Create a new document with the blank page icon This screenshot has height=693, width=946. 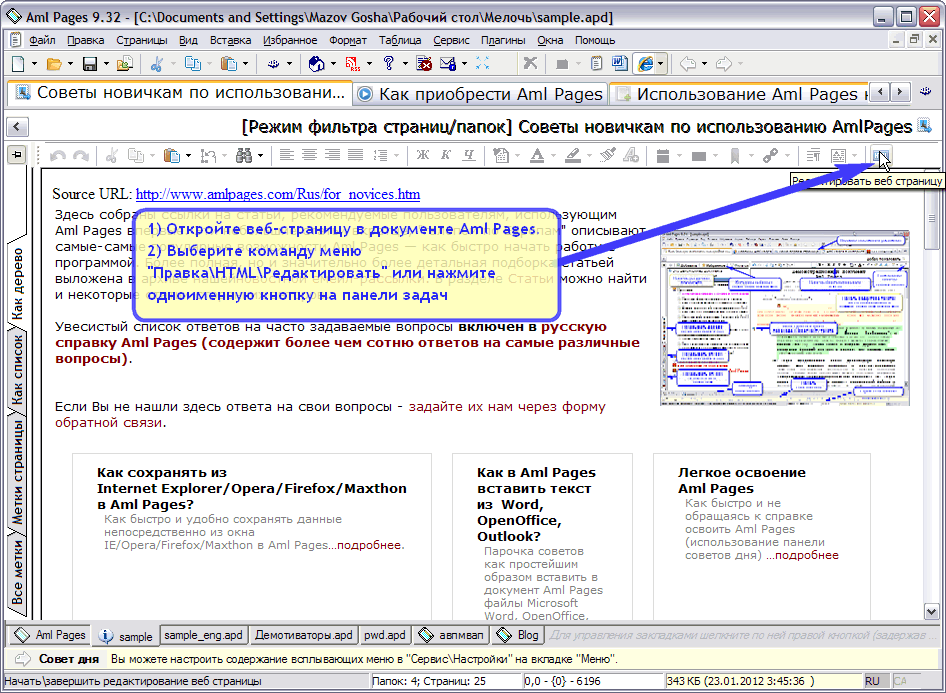click(x=19, y=63)
